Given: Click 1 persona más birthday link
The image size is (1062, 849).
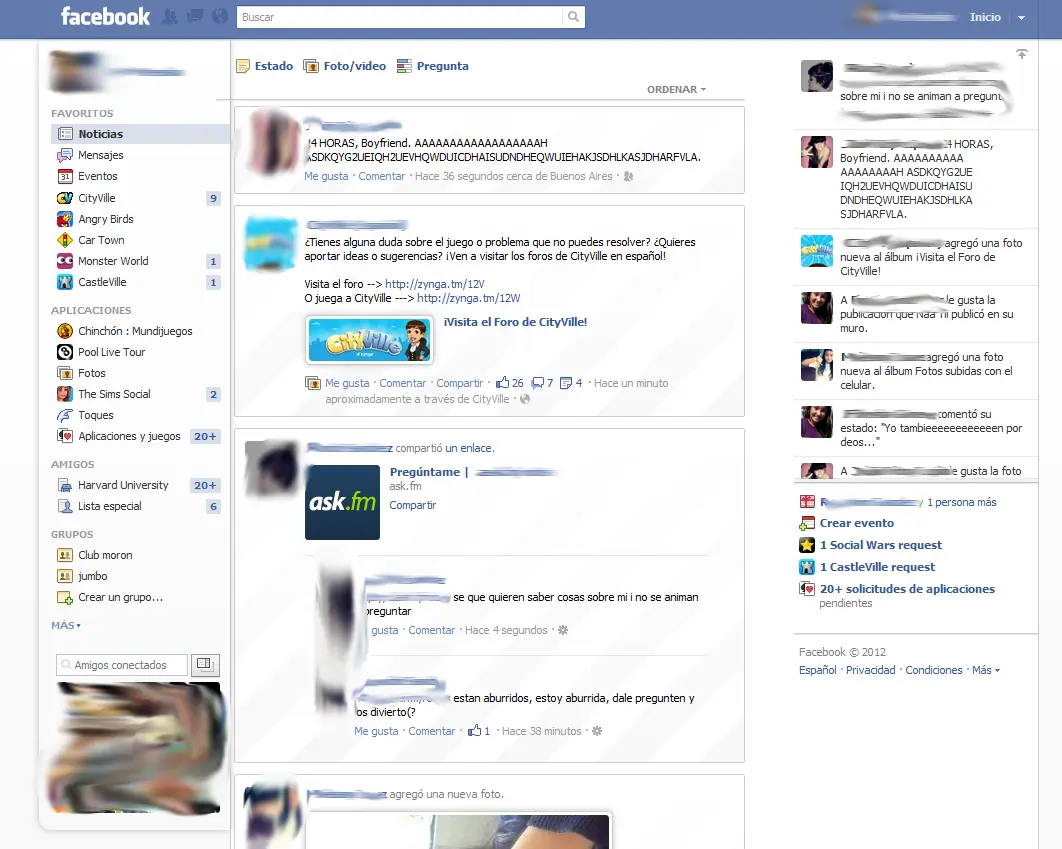Looking at the screenshot, I should 961,502.
